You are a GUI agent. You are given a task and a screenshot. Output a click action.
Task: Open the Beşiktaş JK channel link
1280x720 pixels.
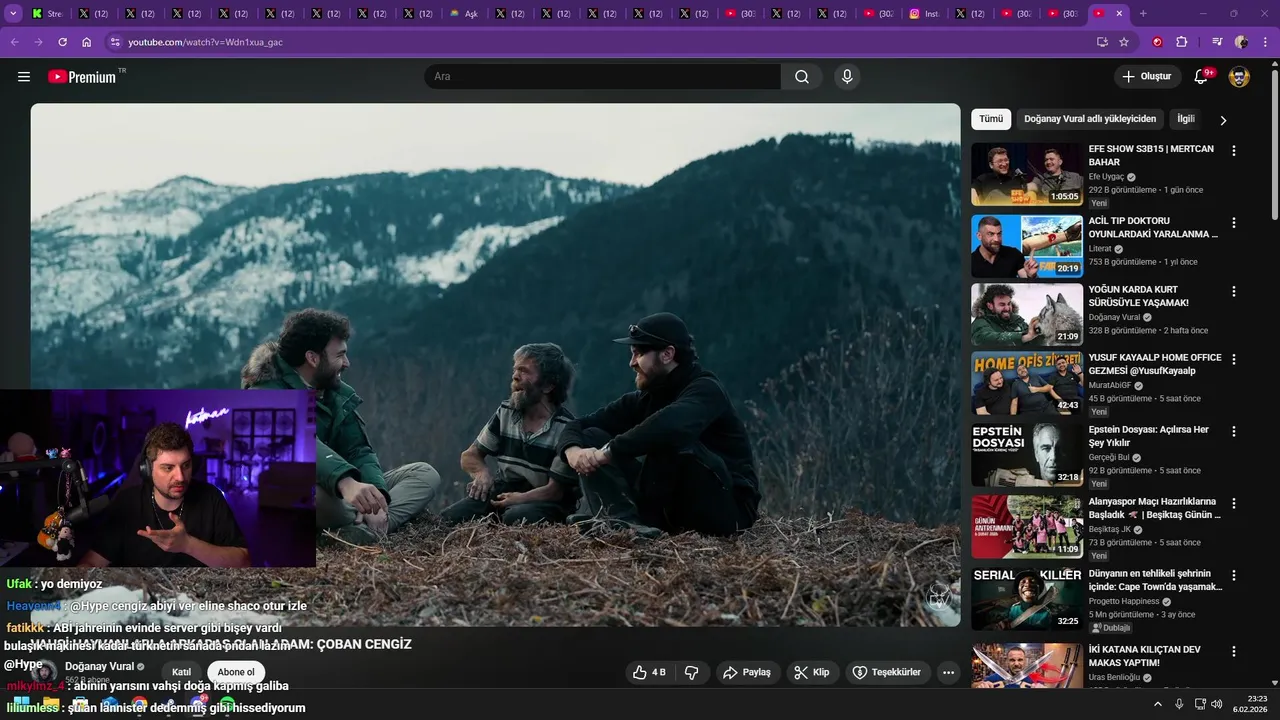(1110, 529)
